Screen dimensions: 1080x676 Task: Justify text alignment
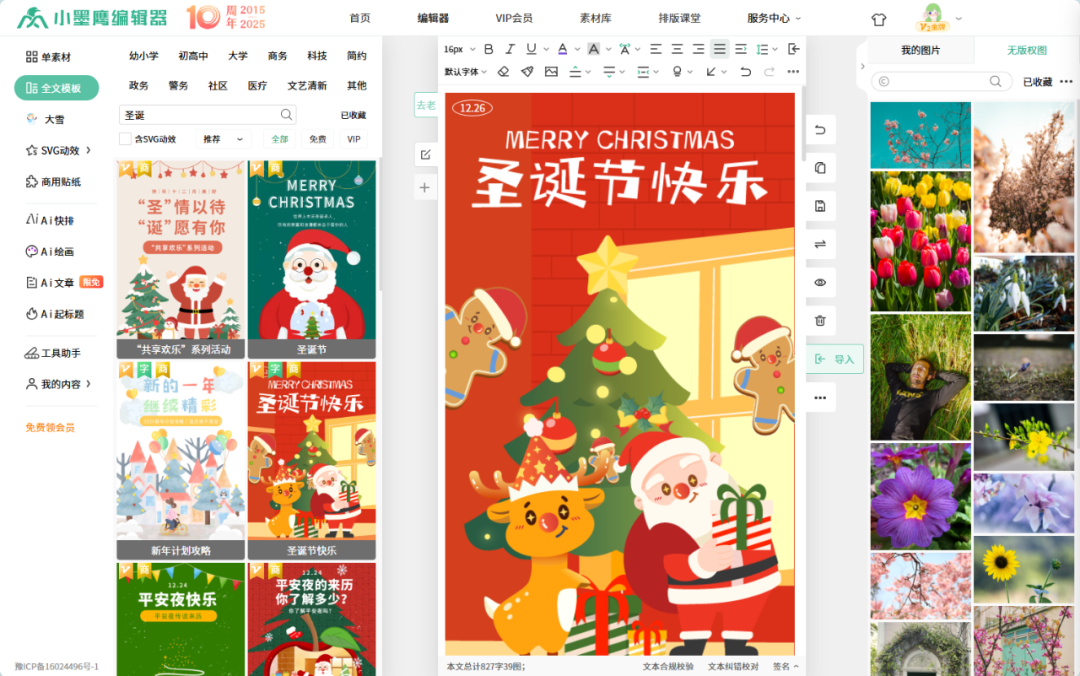(719, 49)
